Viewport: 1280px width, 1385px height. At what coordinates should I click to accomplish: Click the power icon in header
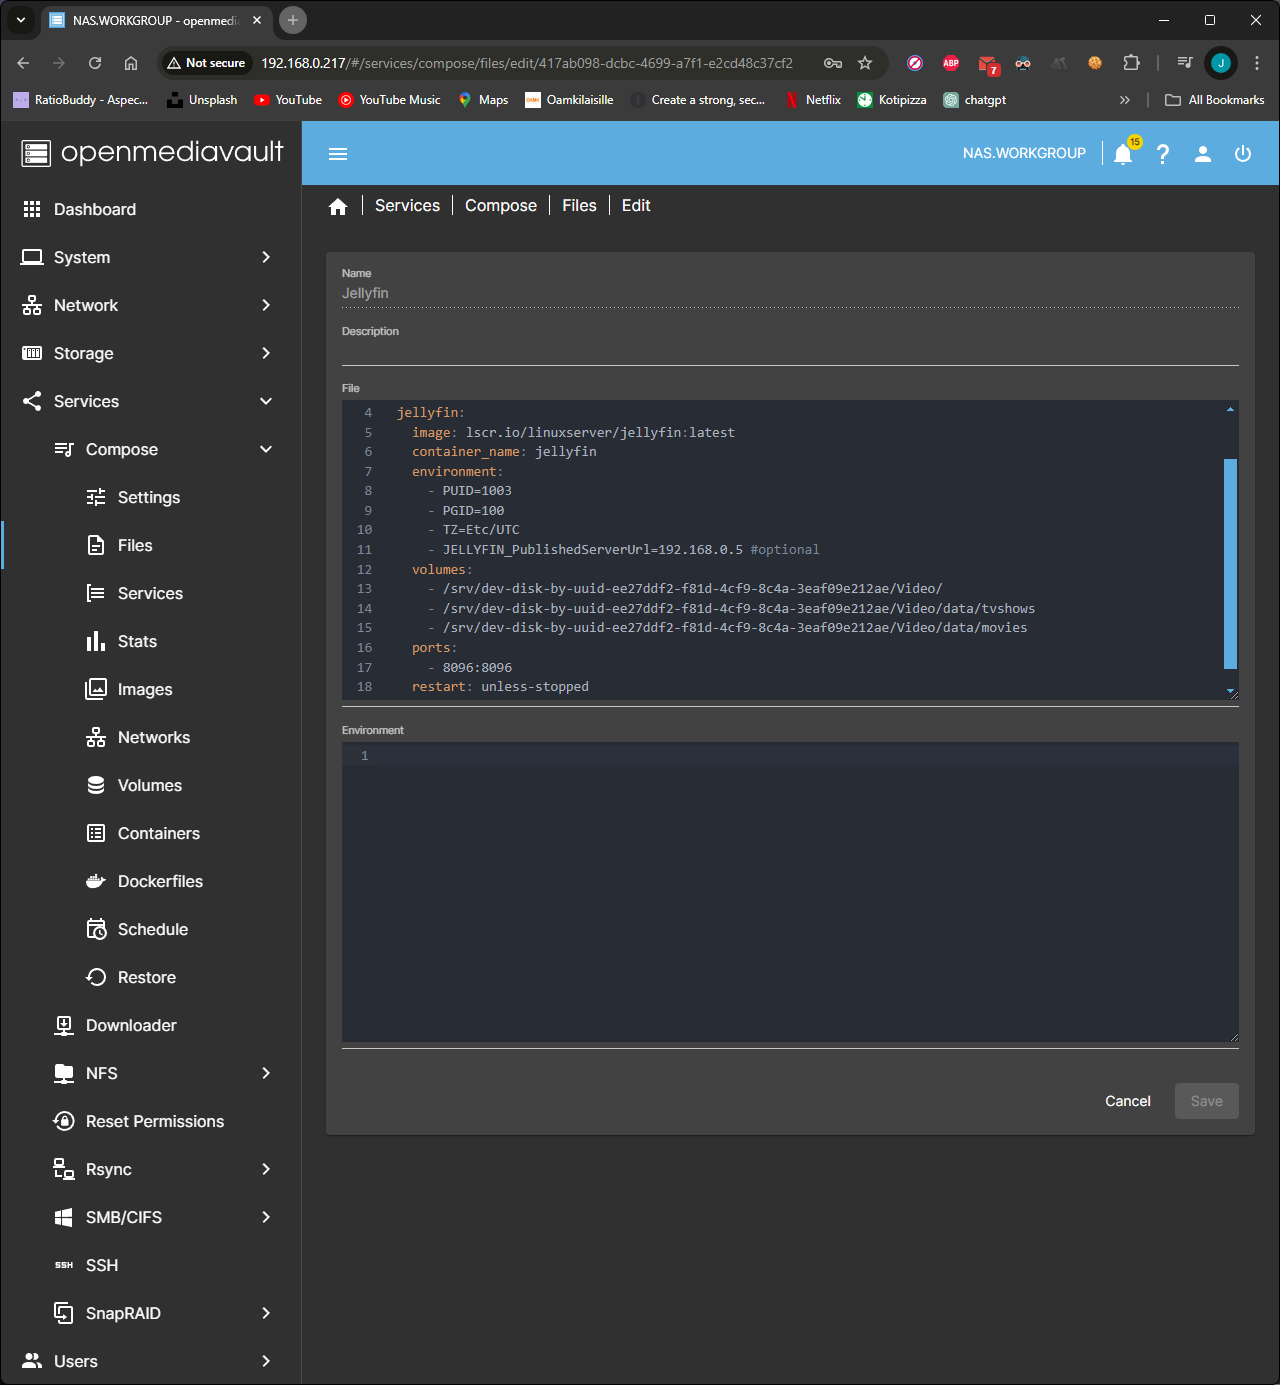[x=1243, y=154]
